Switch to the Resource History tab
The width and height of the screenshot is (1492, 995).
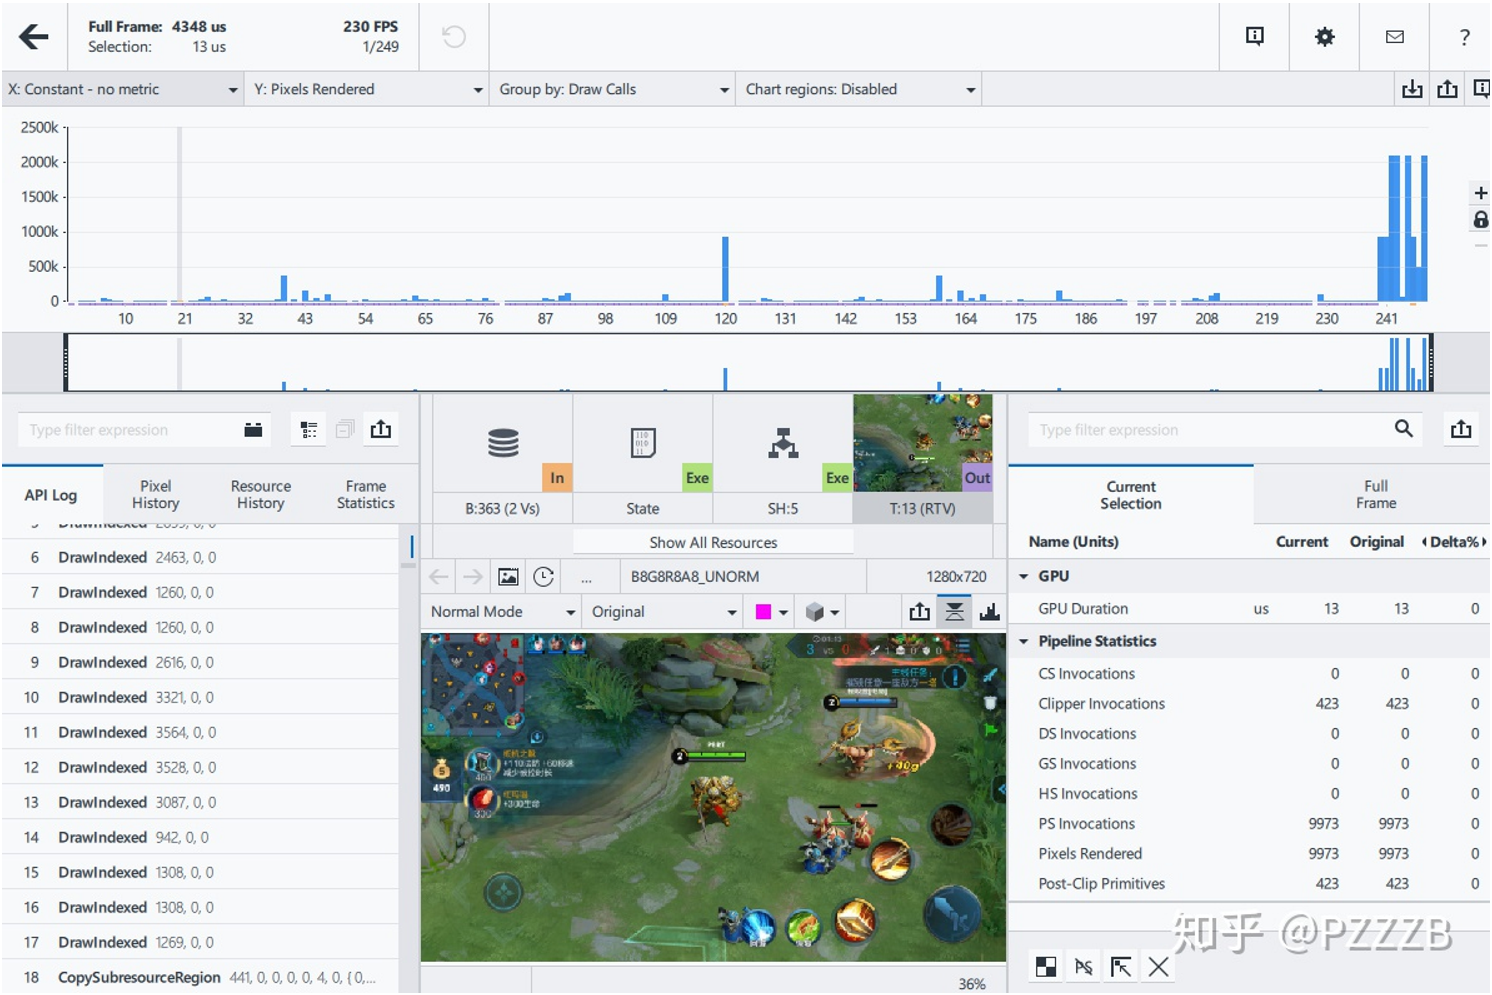point(260,495)
